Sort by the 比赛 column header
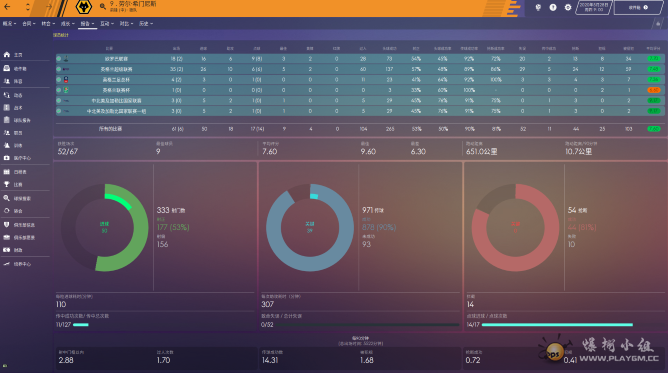Viewport: 668px width, 373px height. [x=109, y=48]
